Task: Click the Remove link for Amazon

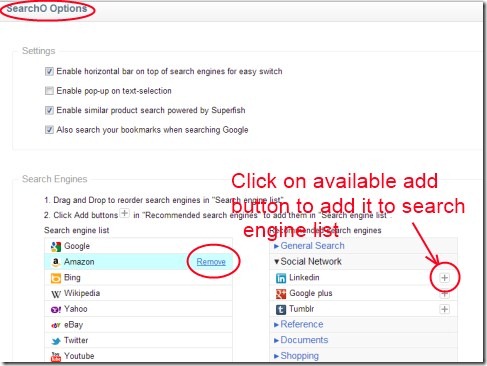Action: 211,262
